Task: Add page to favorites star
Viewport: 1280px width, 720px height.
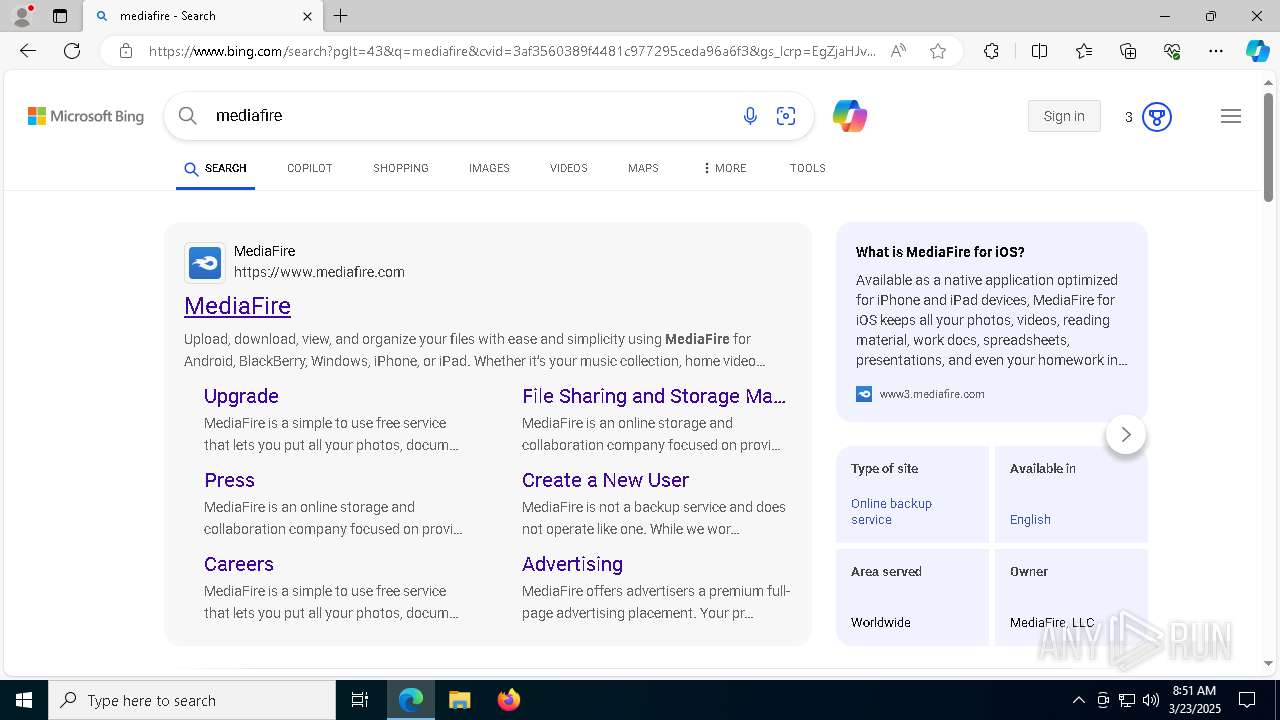Action: (x=938, y=51)
